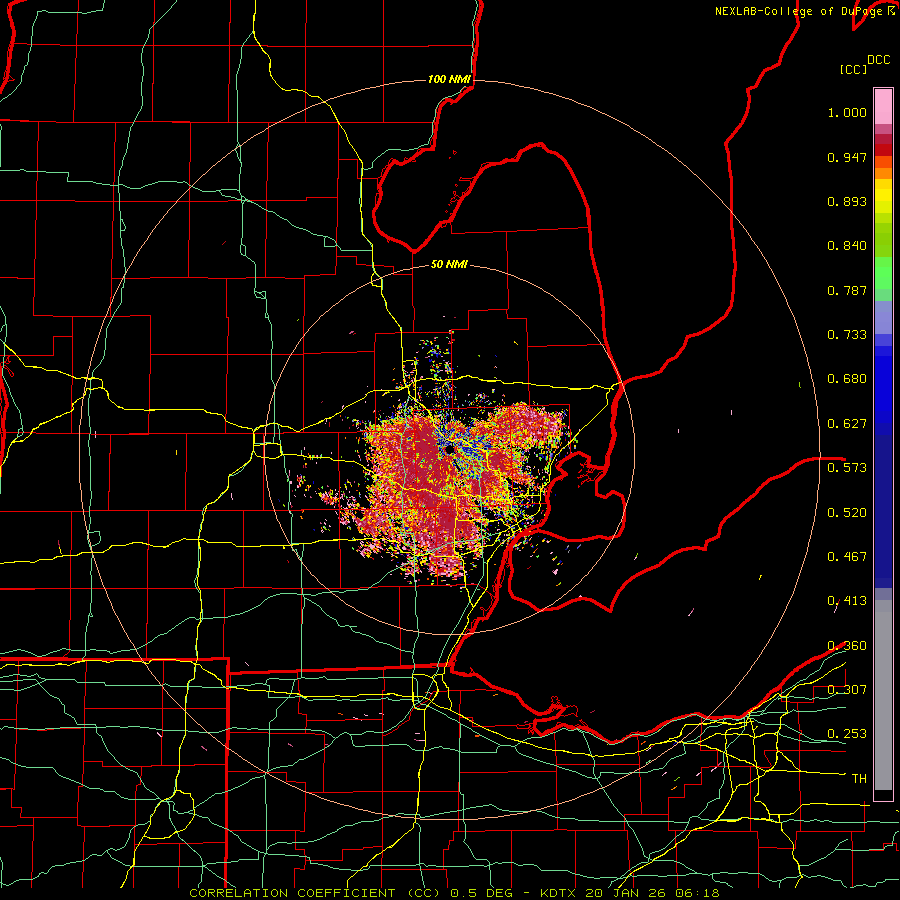
Task: Select the 0.893 scale value
Action: click(847, 201)
